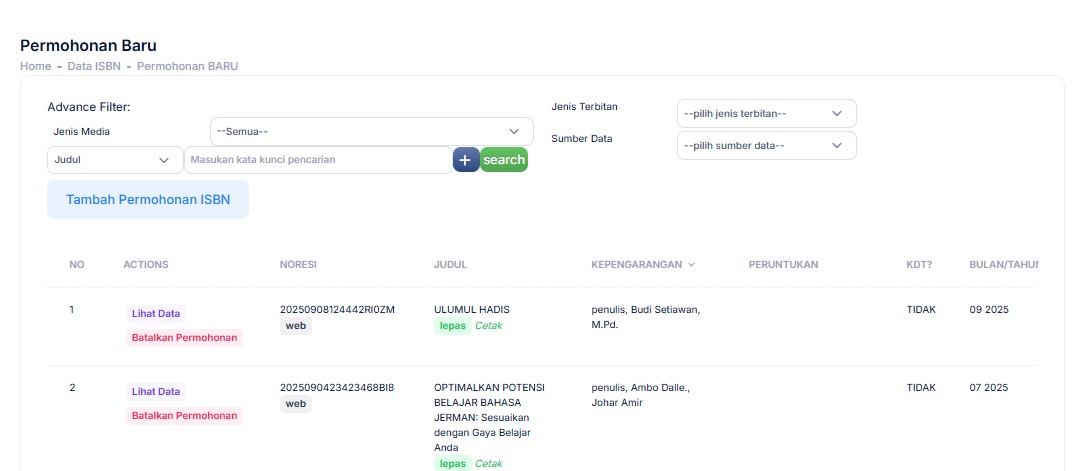Click the JUDUL column header
The height and width of the screenshot is (471, 1078).
(x=450, y=265)
